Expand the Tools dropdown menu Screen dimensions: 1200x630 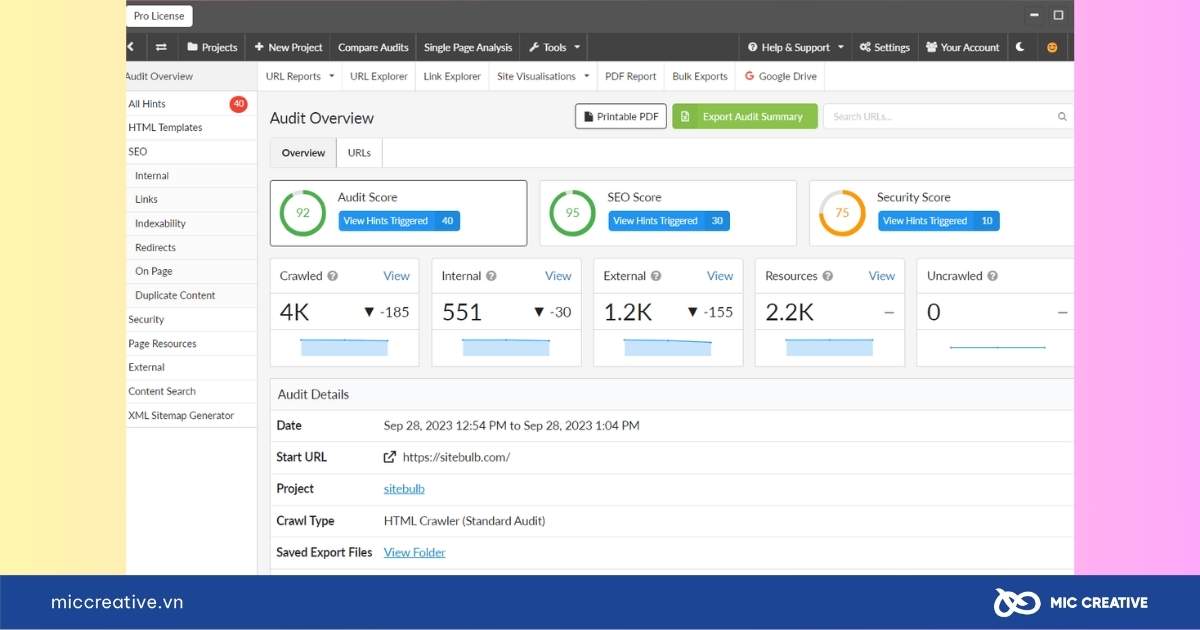click(x=554, y=47)
